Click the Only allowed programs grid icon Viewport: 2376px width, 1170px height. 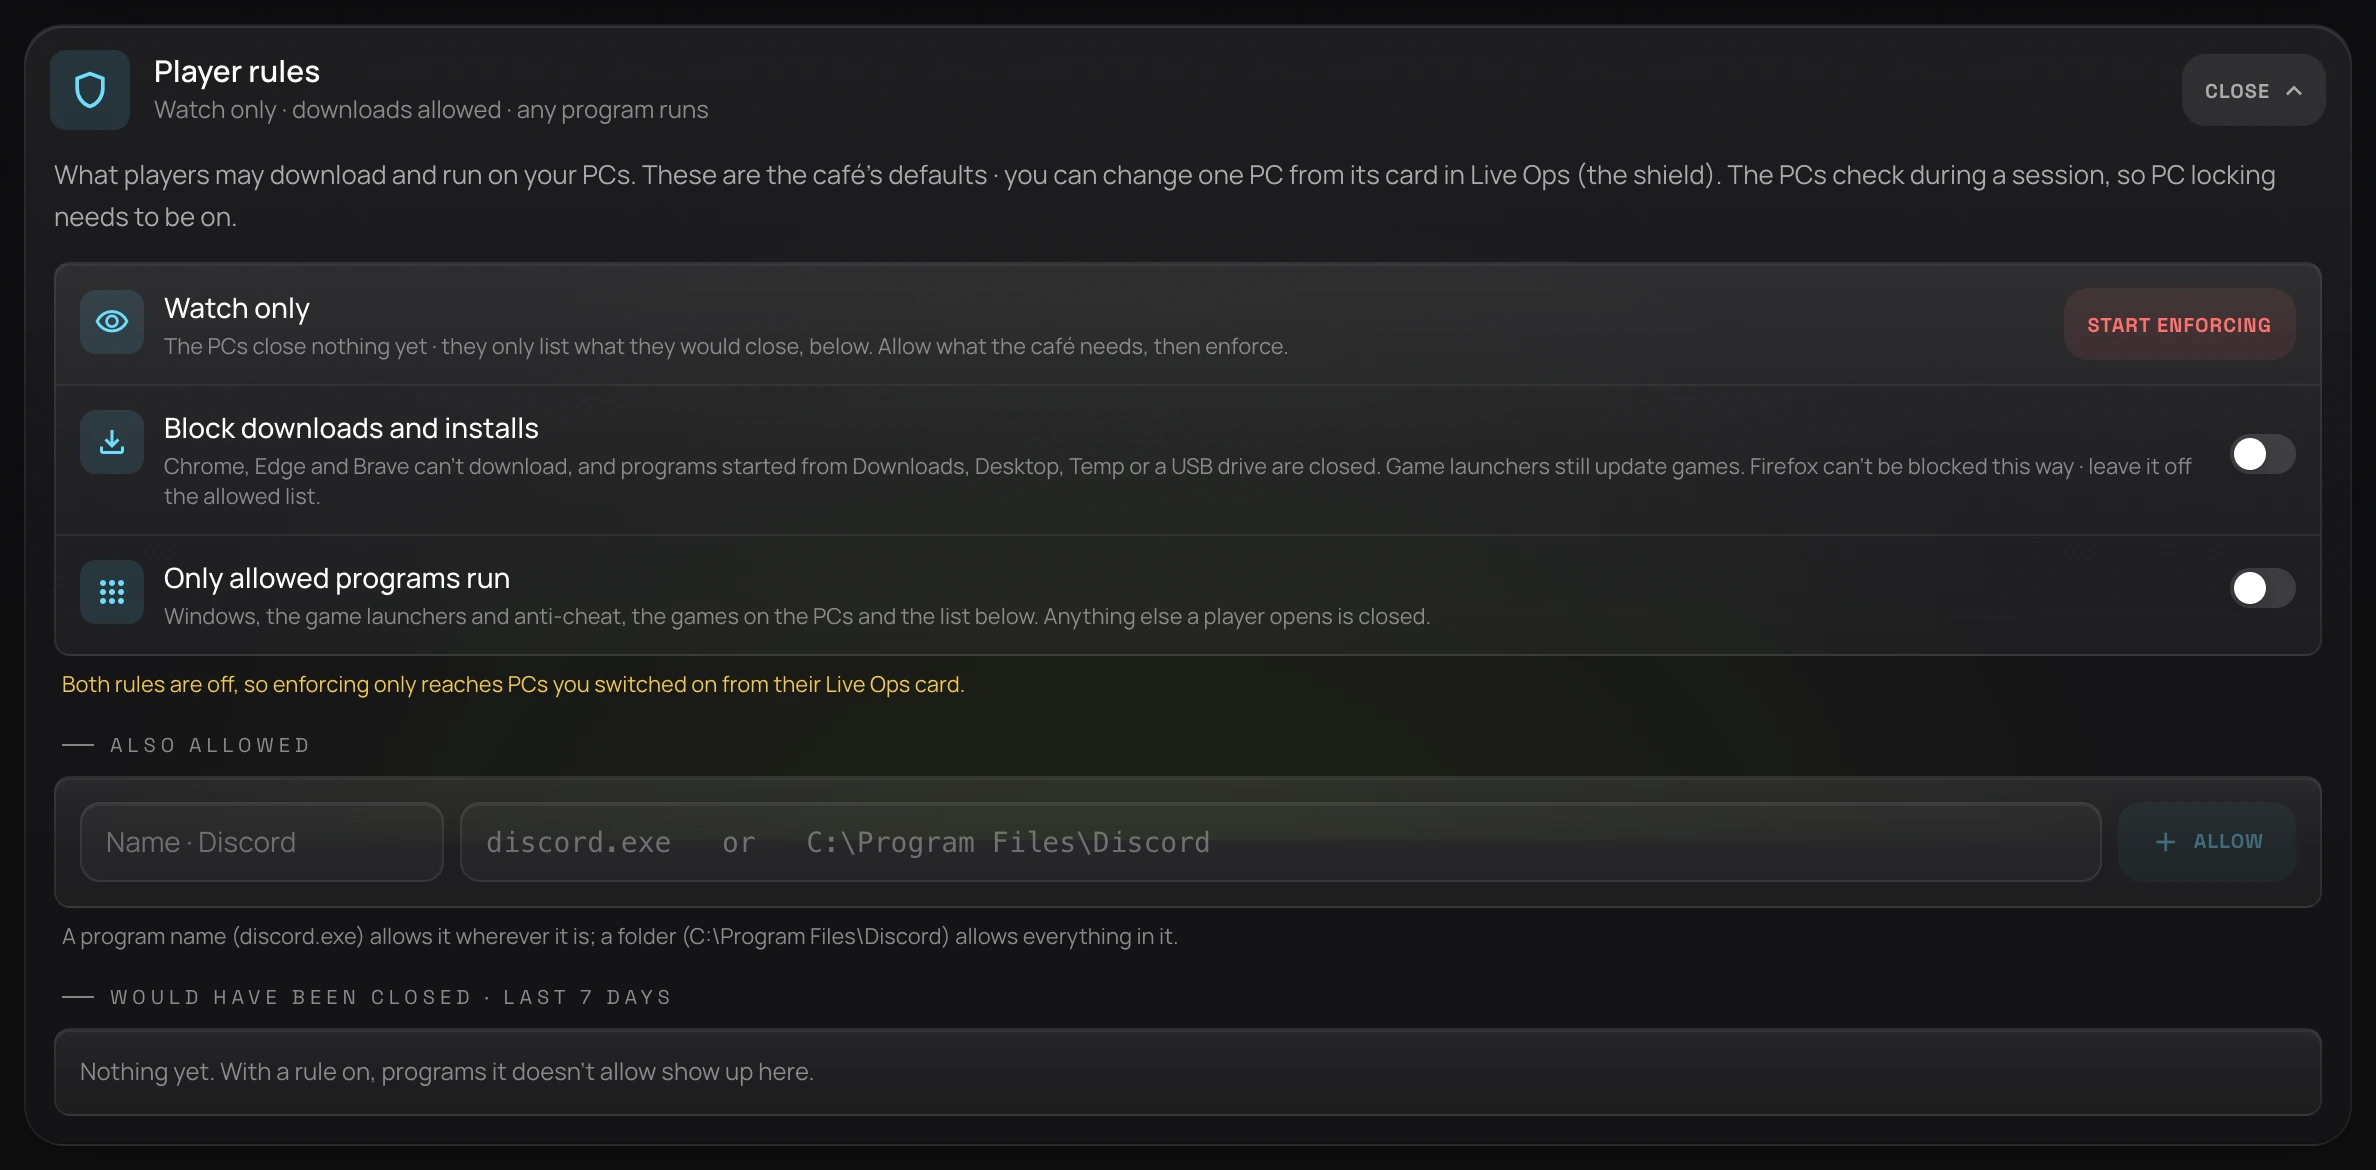(x=112, y=592)
